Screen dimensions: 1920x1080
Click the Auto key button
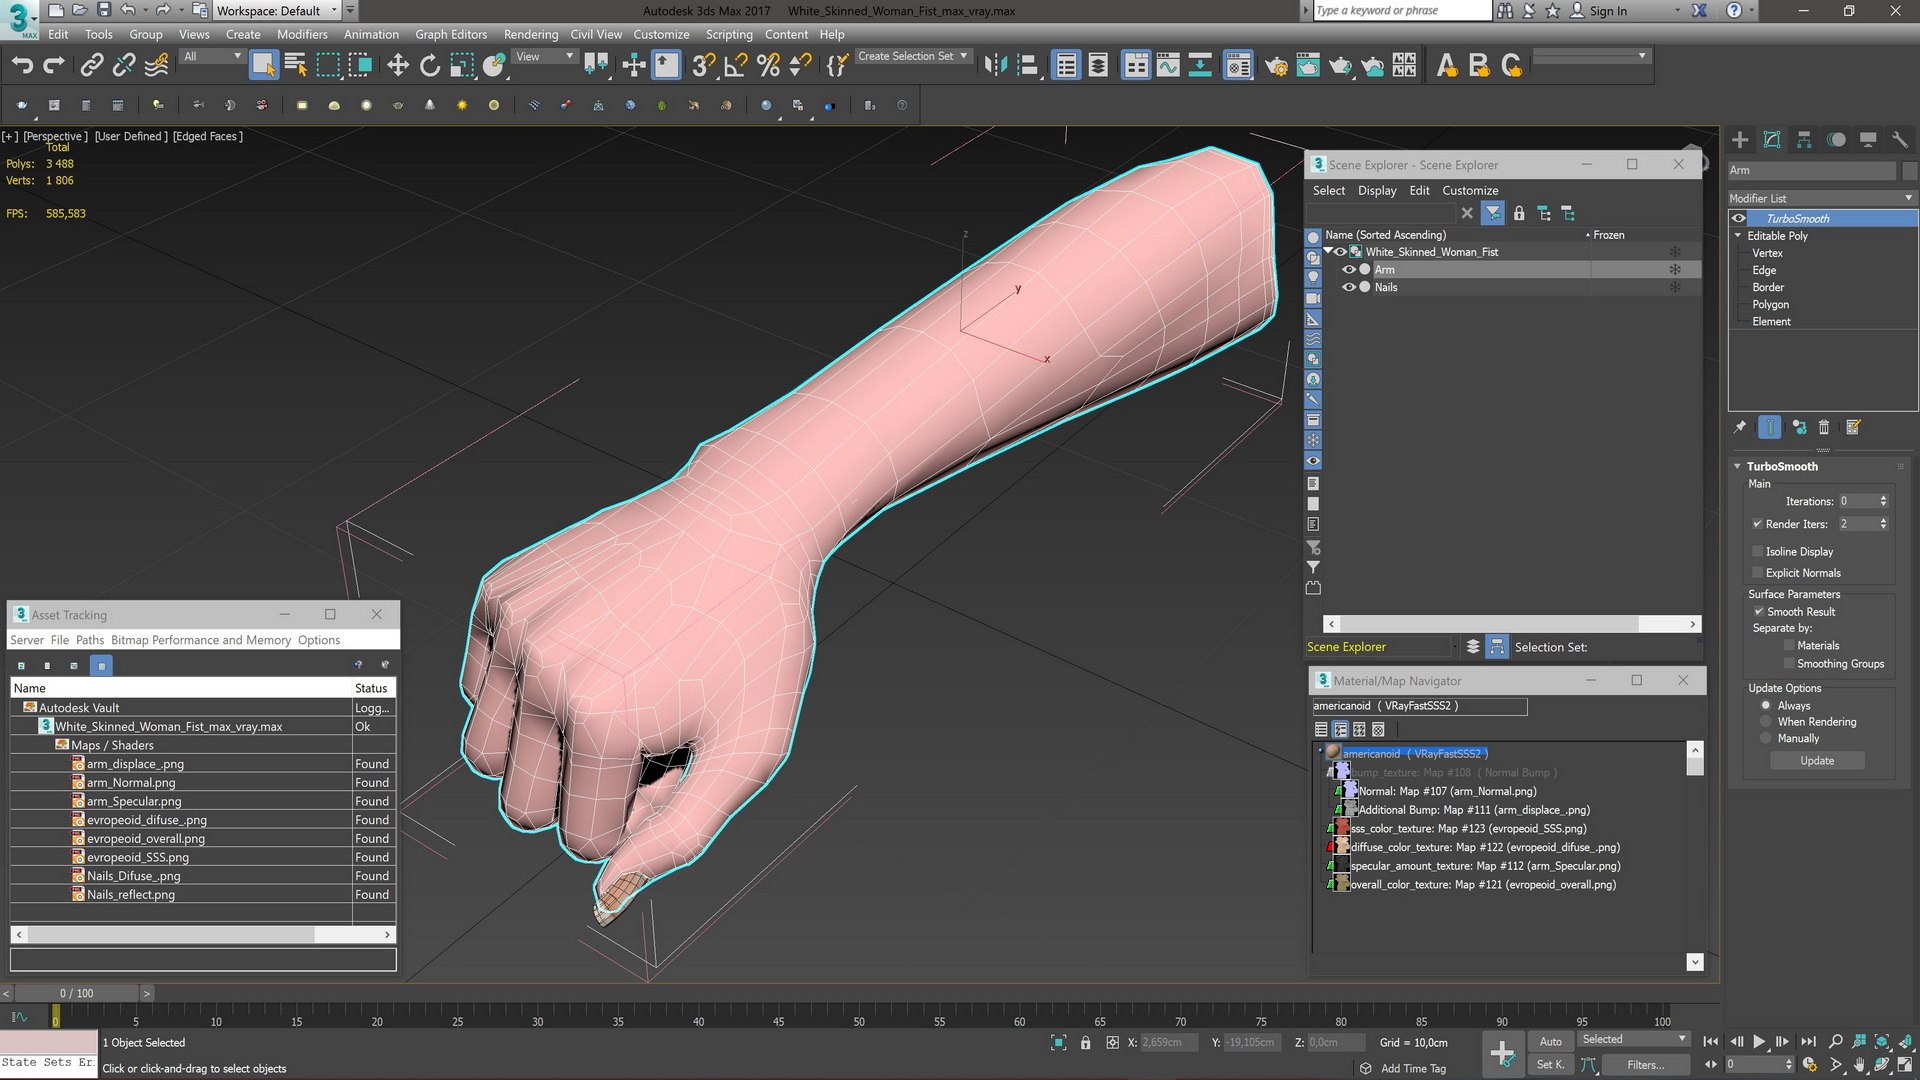[x=1550, y=1042]
